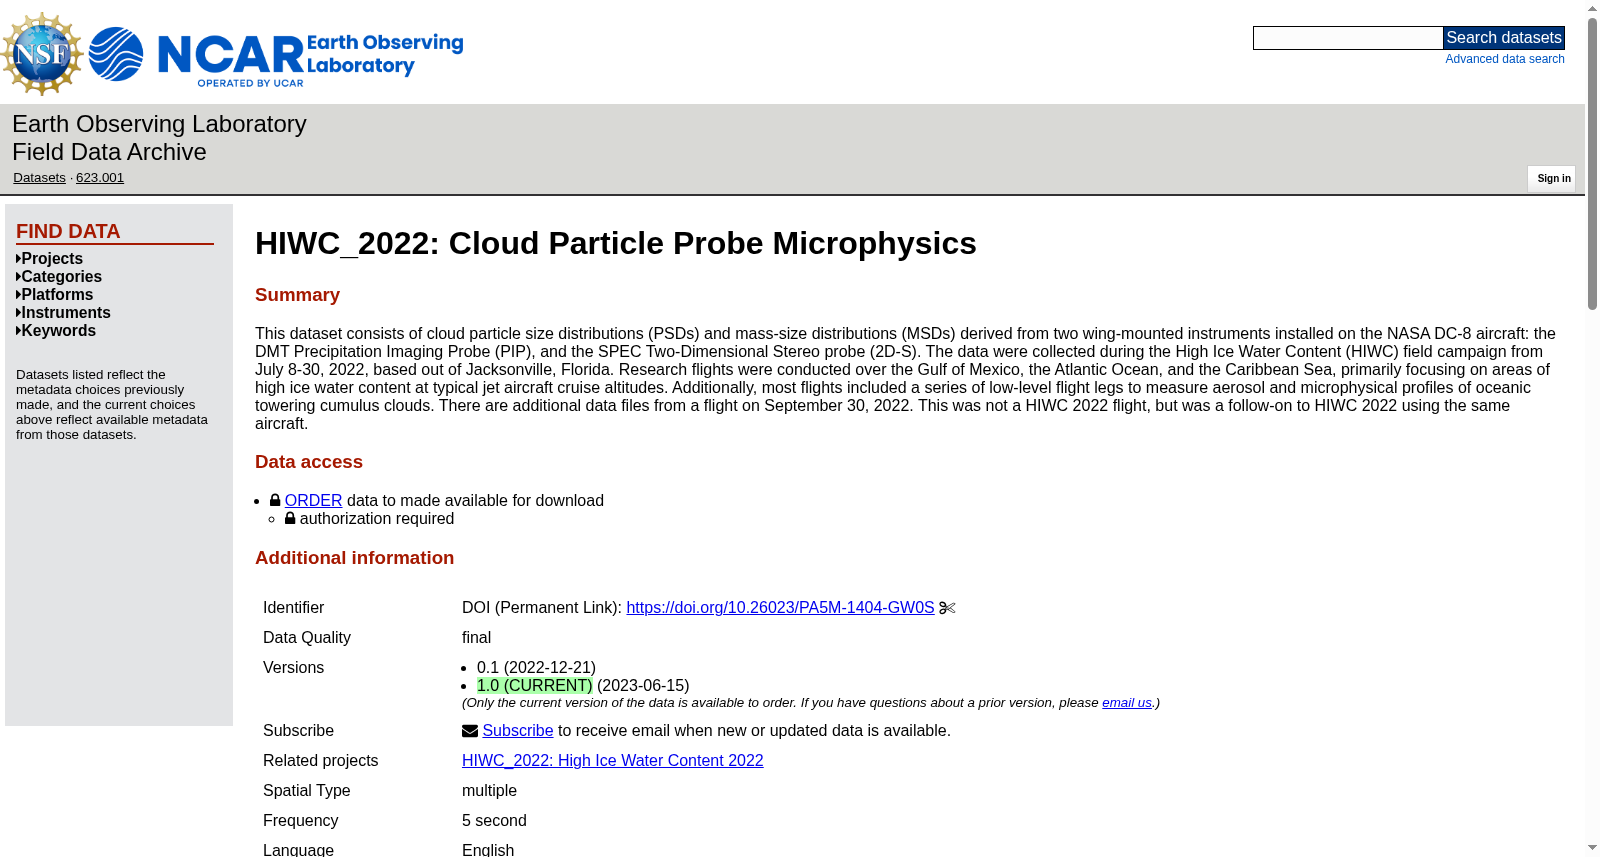Click the Sign in button
The height and width of the screenshot is (857, 1600).
(x=1552, y=178)
